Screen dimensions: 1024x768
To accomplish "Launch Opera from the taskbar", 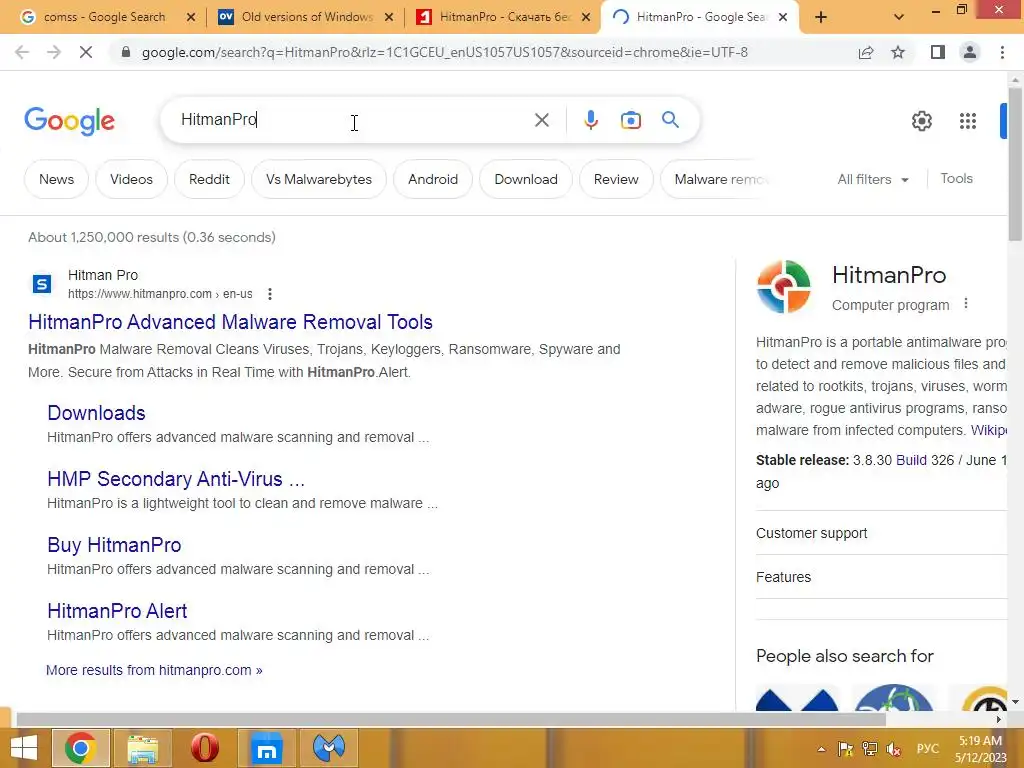I will click(204, 748).
